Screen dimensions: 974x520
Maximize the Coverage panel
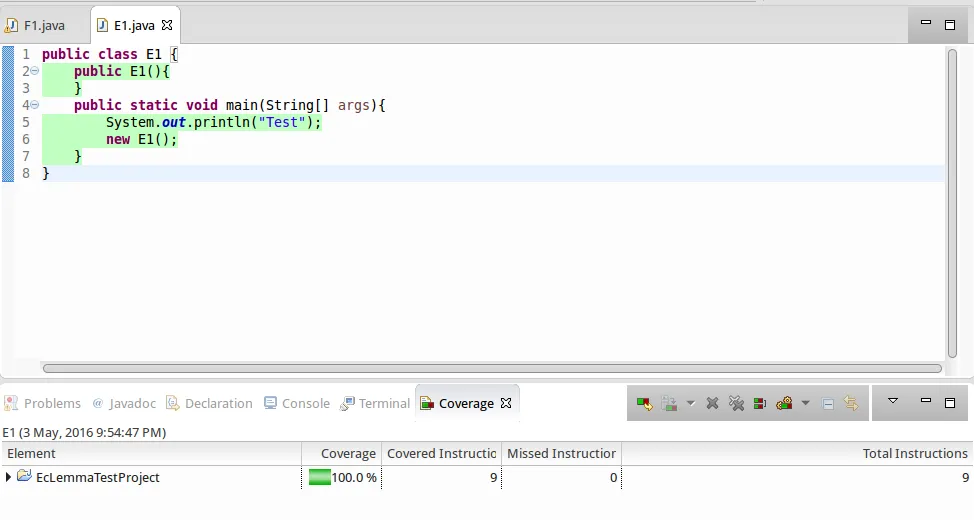tap(950, 403)
